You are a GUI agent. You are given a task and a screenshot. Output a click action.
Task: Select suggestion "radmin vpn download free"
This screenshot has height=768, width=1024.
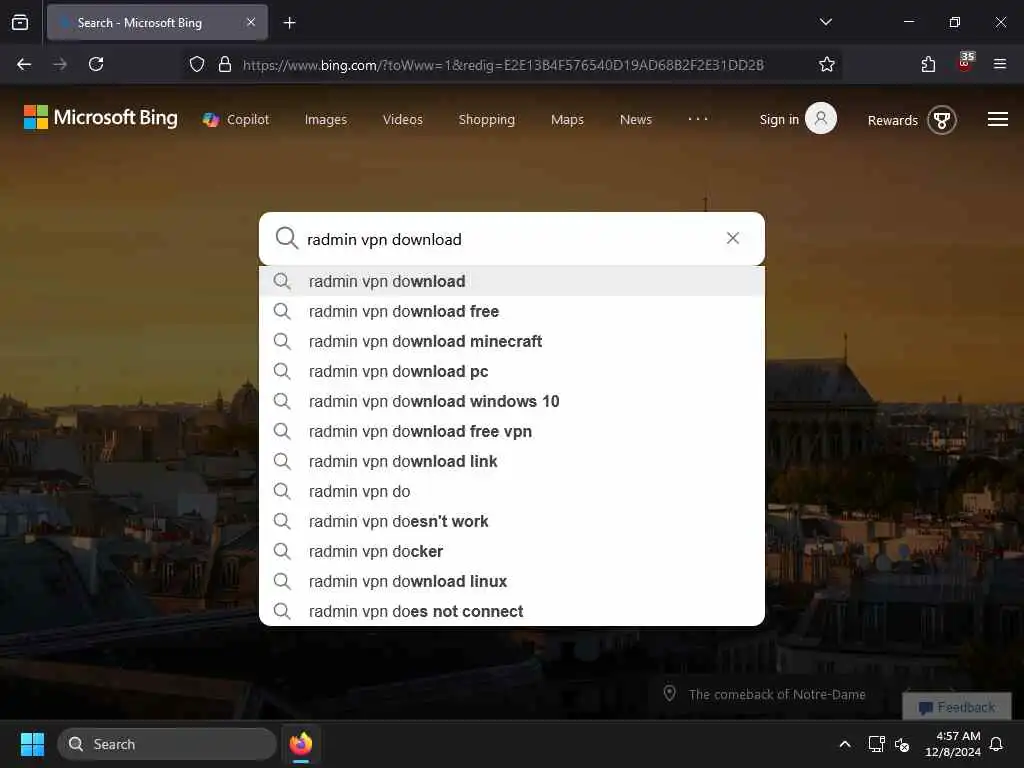(x=511, y=312)
